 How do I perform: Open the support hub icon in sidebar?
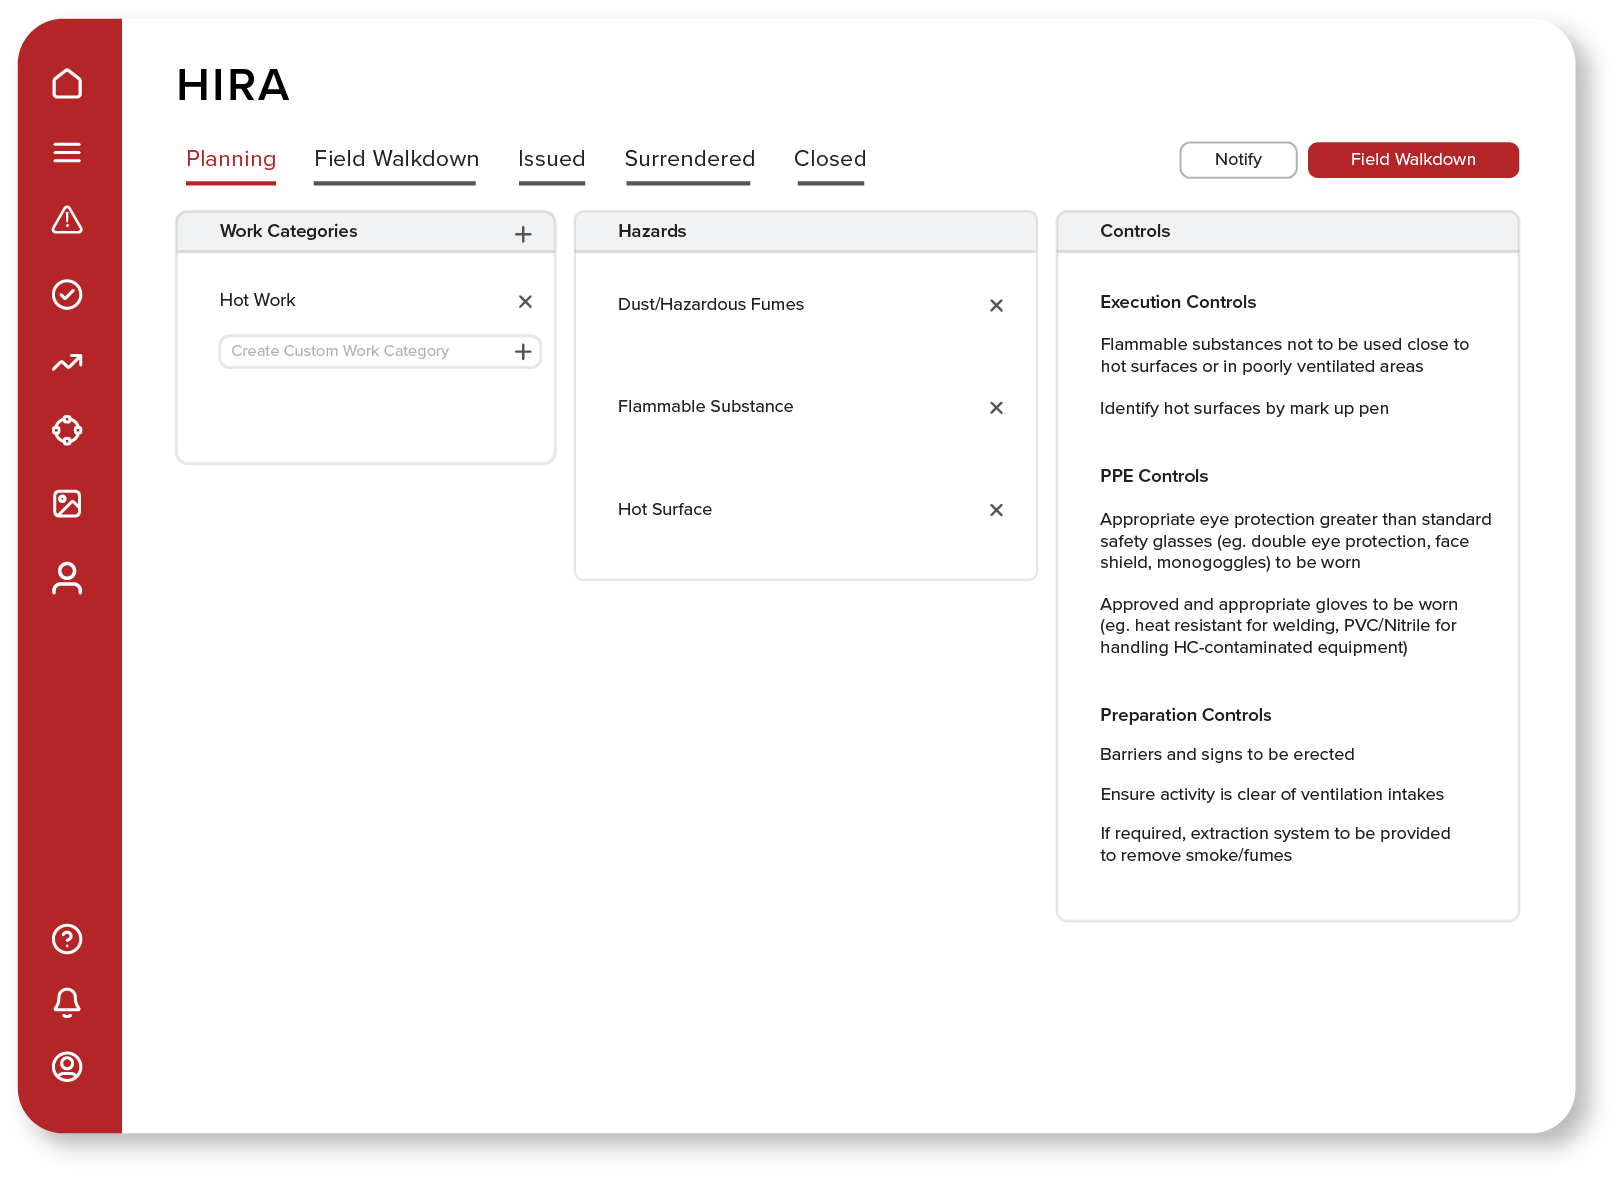point(67,430)
